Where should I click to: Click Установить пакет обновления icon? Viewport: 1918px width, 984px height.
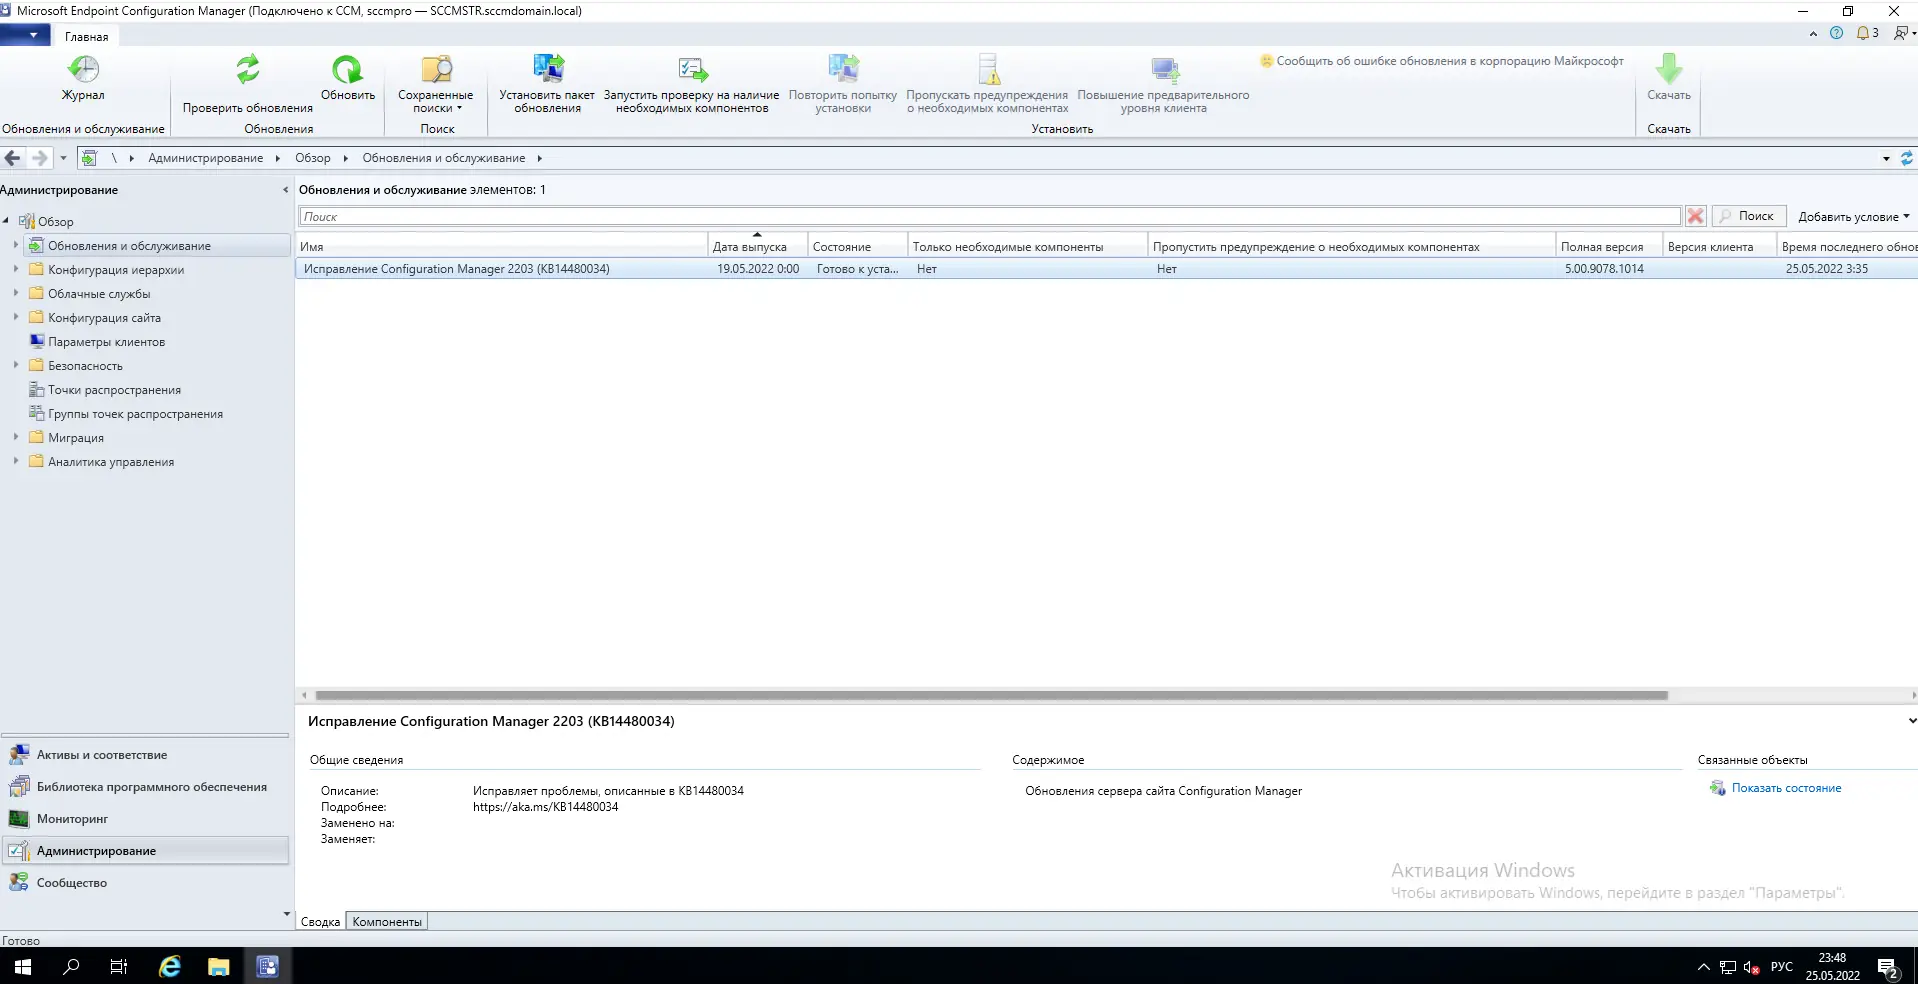[x=547, y=84]
